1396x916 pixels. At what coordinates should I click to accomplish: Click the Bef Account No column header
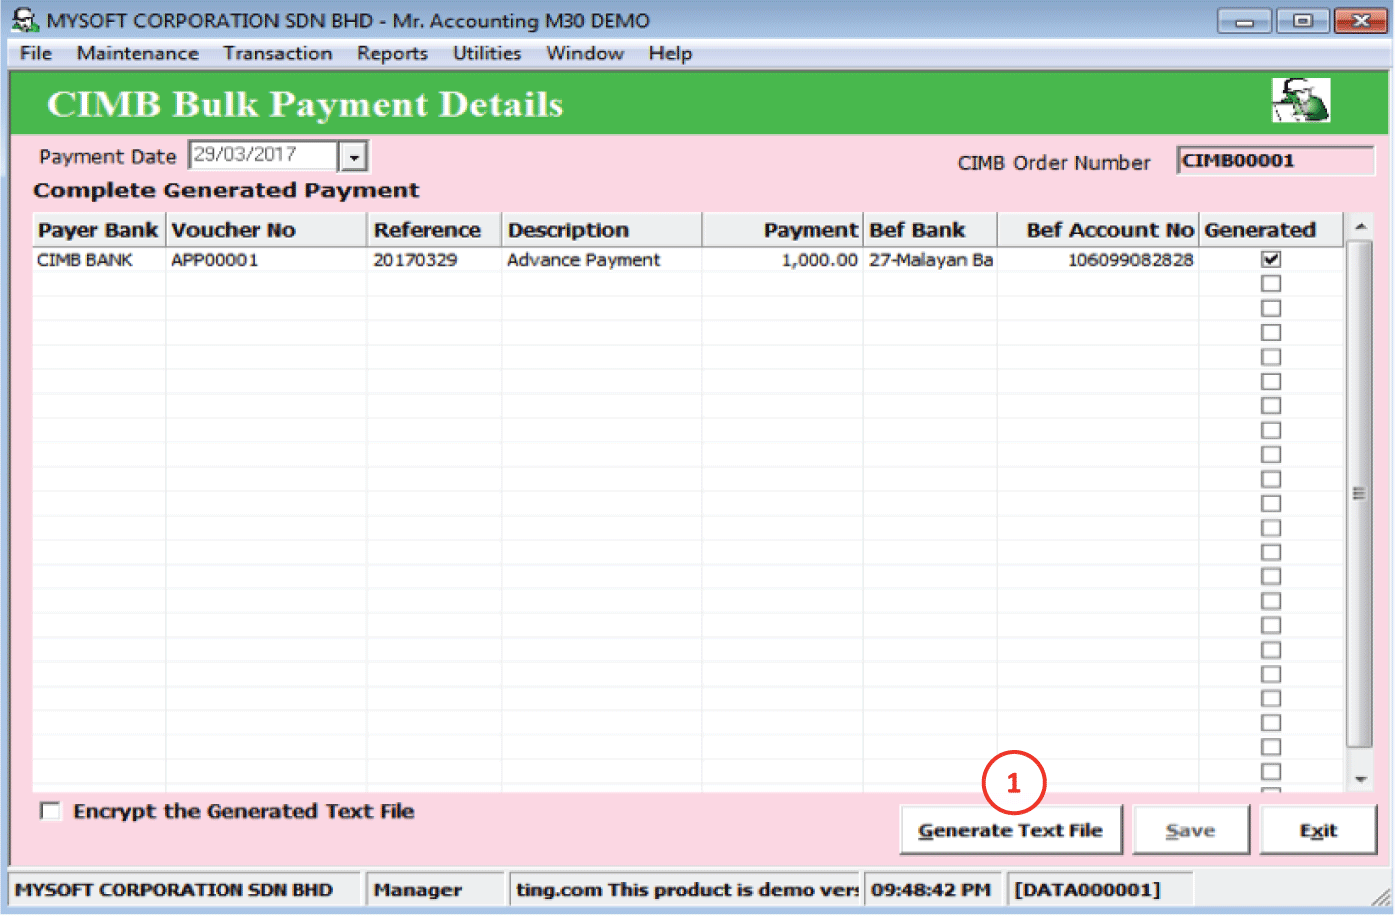click(x=1098, y=230)
